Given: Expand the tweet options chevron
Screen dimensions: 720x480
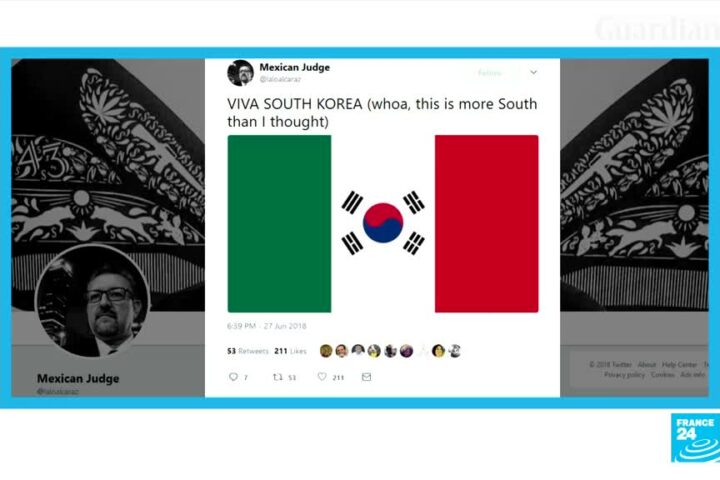Looking at the screenshot, I should point(533,73).
